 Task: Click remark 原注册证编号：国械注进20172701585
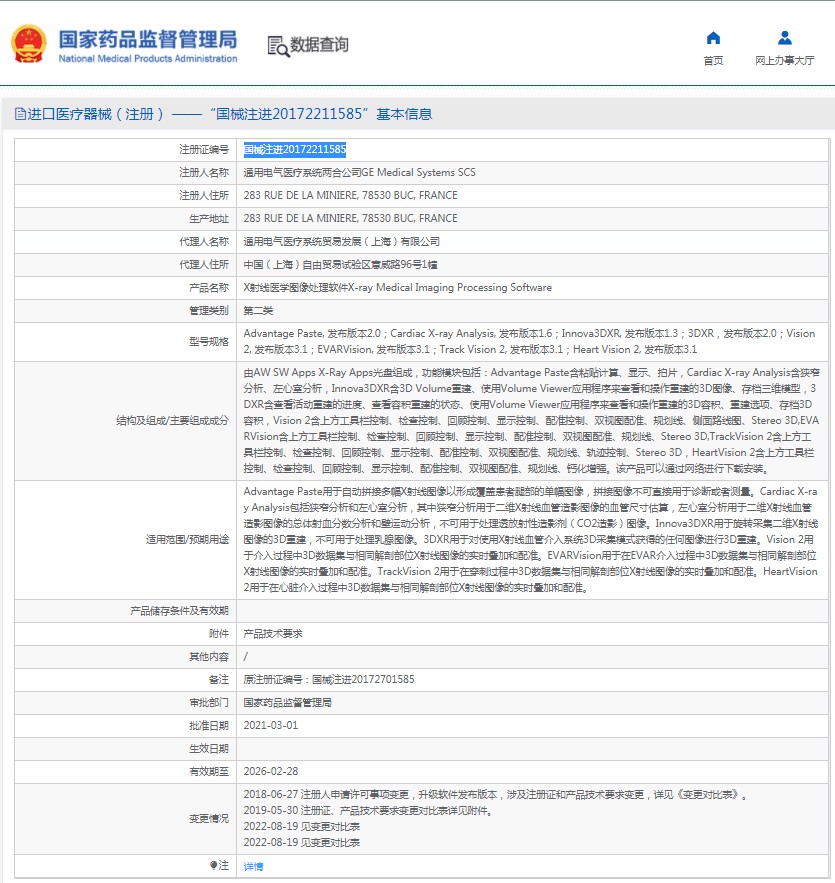[329, 679]
